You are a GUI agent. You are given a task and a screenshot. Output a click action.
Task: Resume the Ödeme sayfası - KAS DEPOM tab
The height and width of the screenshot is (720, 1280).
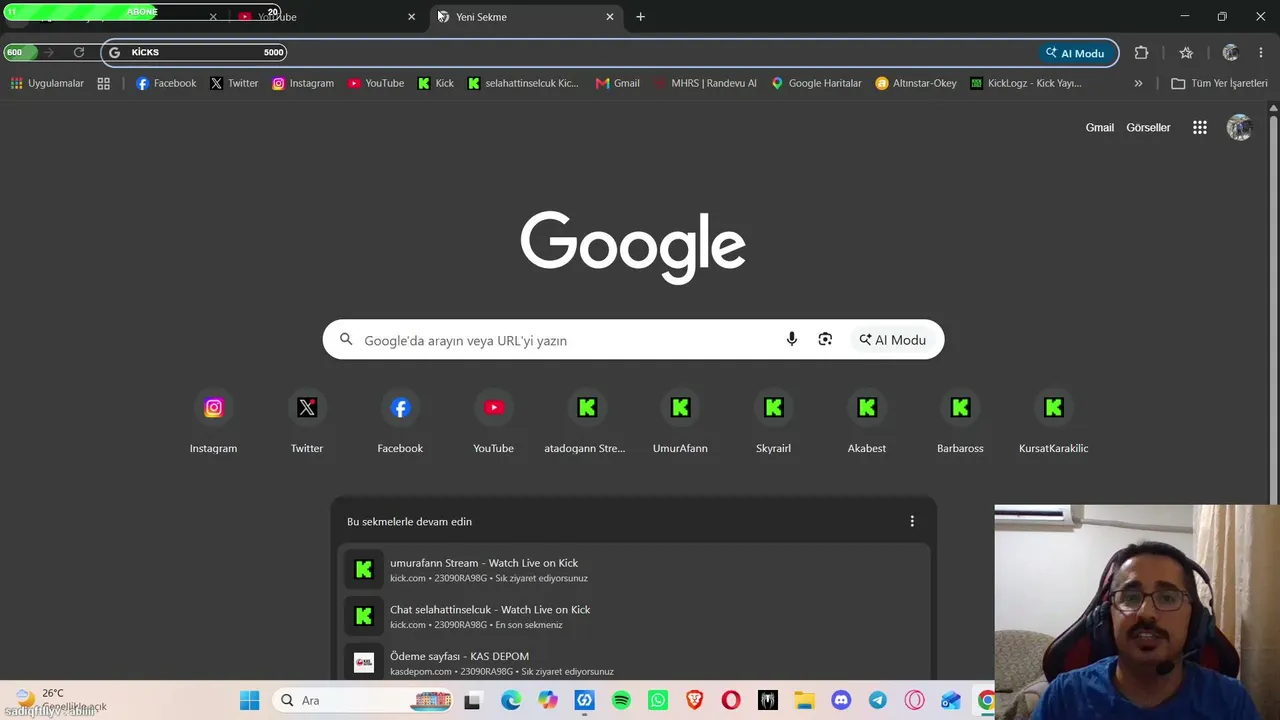[634, 662]
